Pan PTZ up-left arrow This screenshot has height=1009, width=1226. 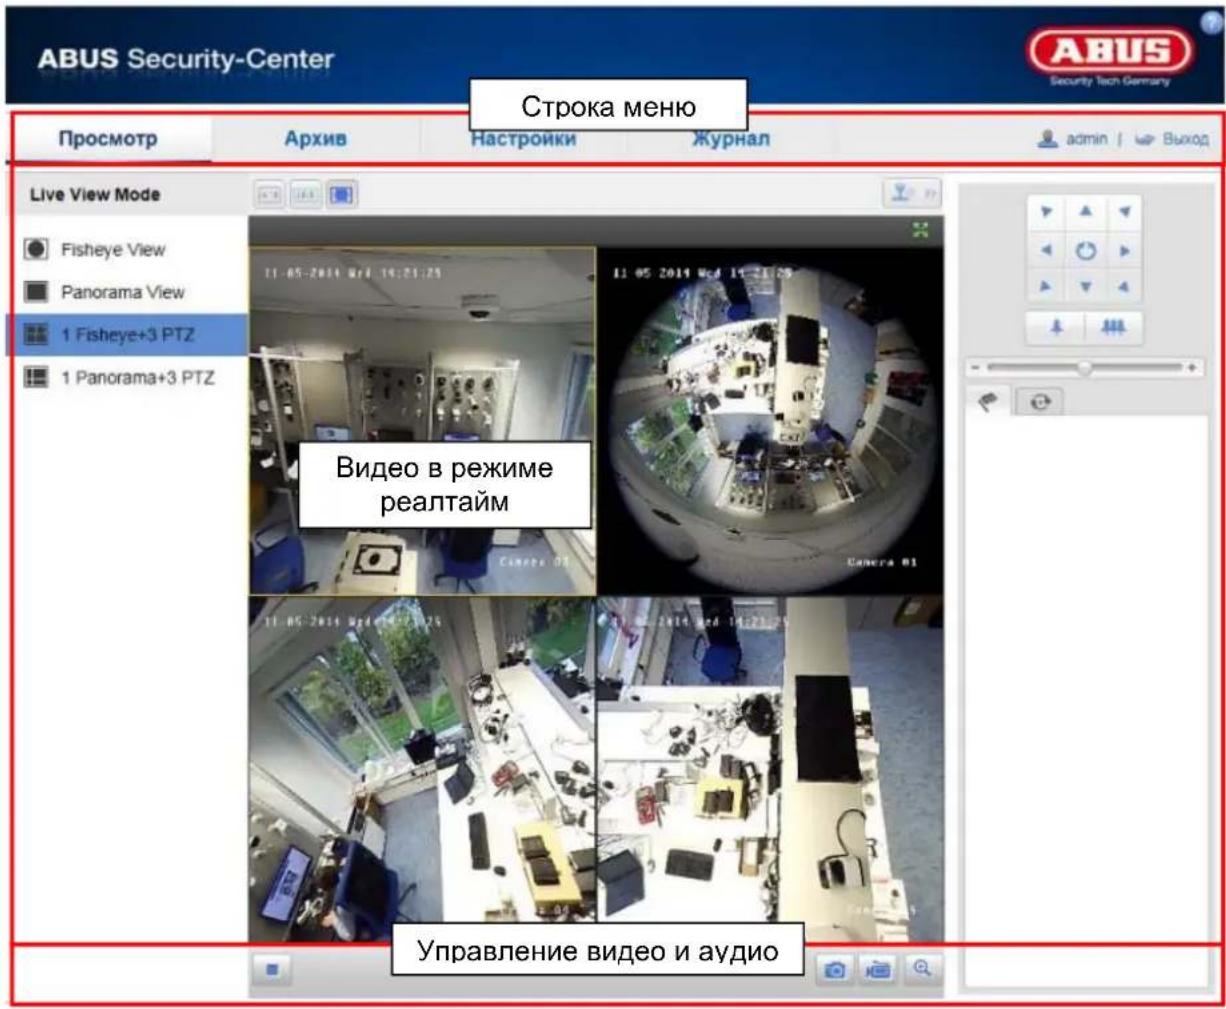(x=1046, y=212)
